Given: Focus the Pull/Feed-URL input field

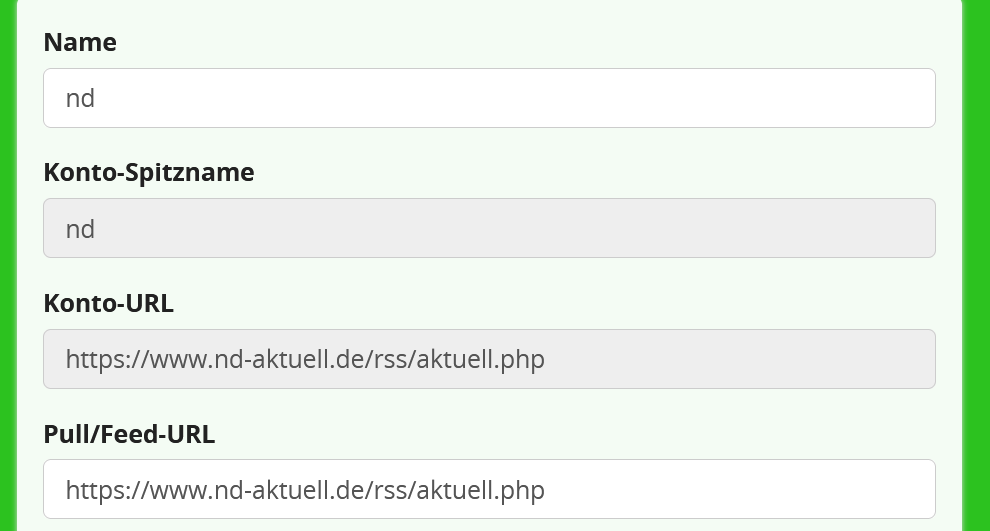Looking at the screenshot, I should click(489, 489).
